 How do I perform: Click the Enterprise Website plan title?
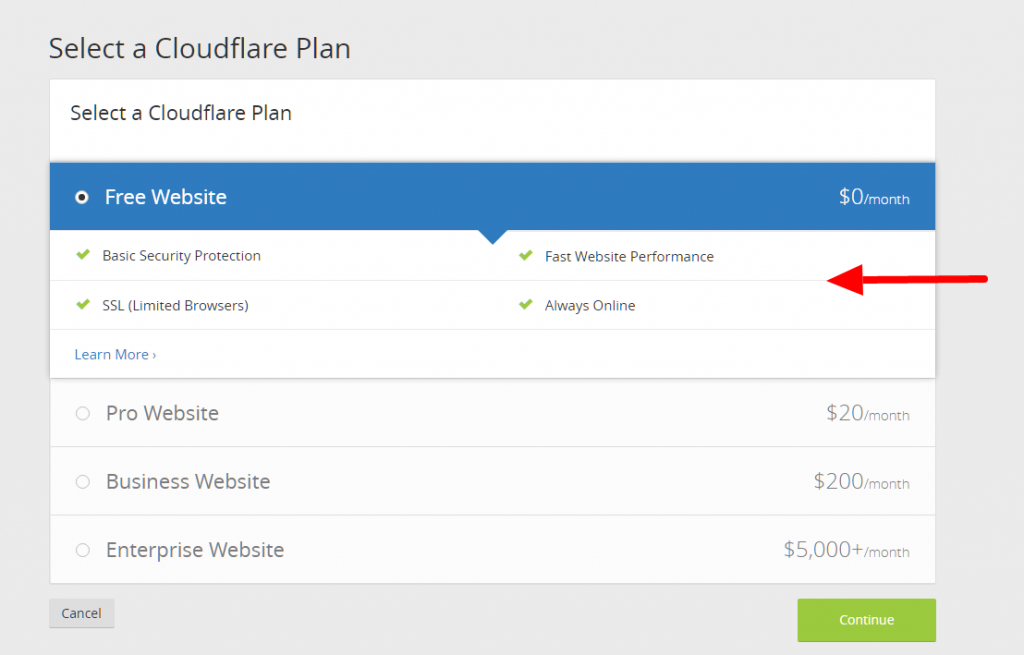(x=195, y=550)
